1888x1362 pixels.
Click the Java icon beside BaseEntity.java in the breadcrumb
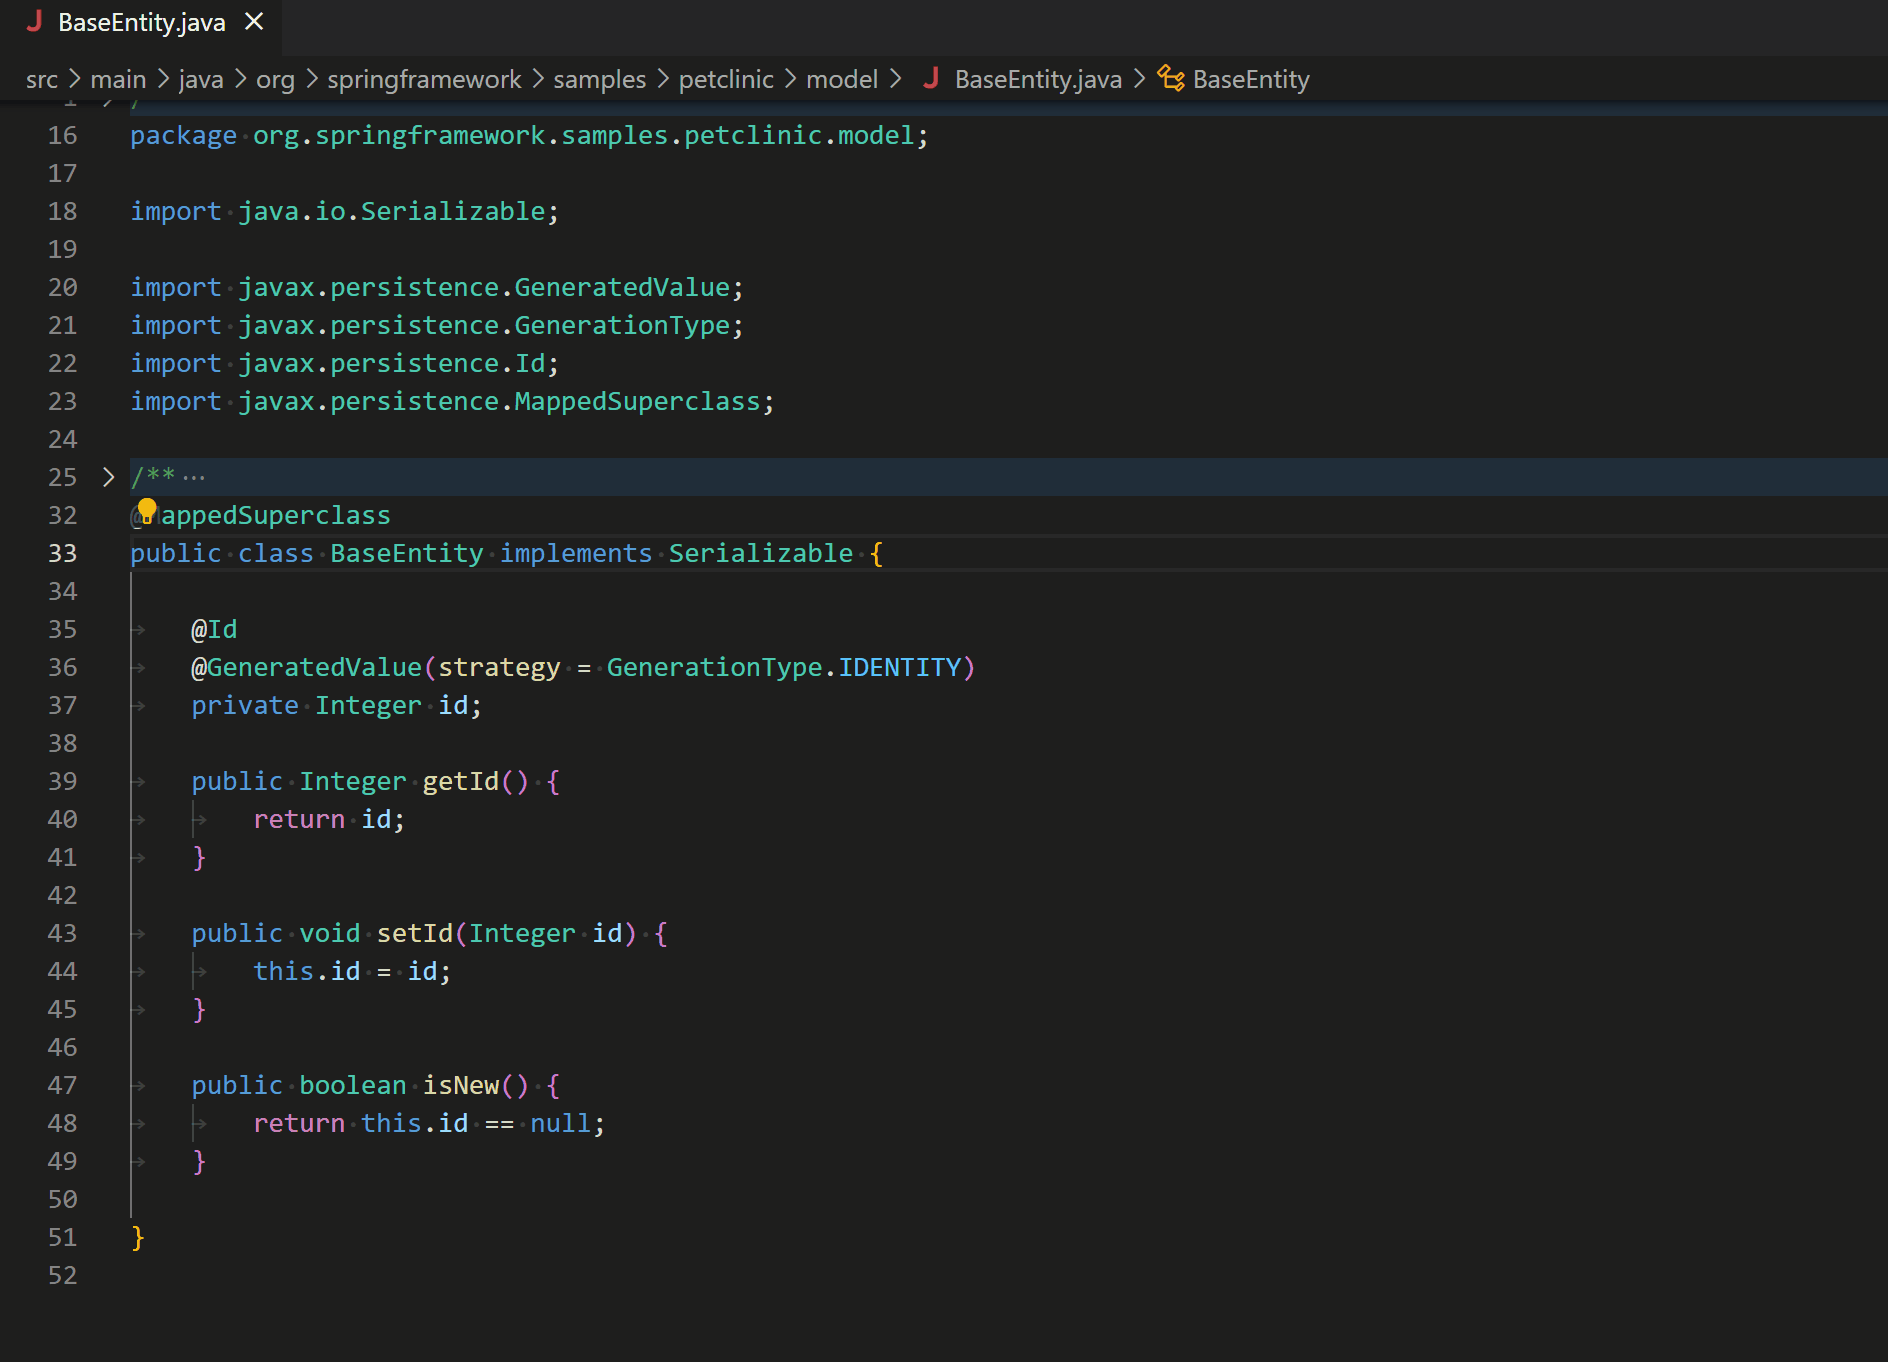[931, 79]
